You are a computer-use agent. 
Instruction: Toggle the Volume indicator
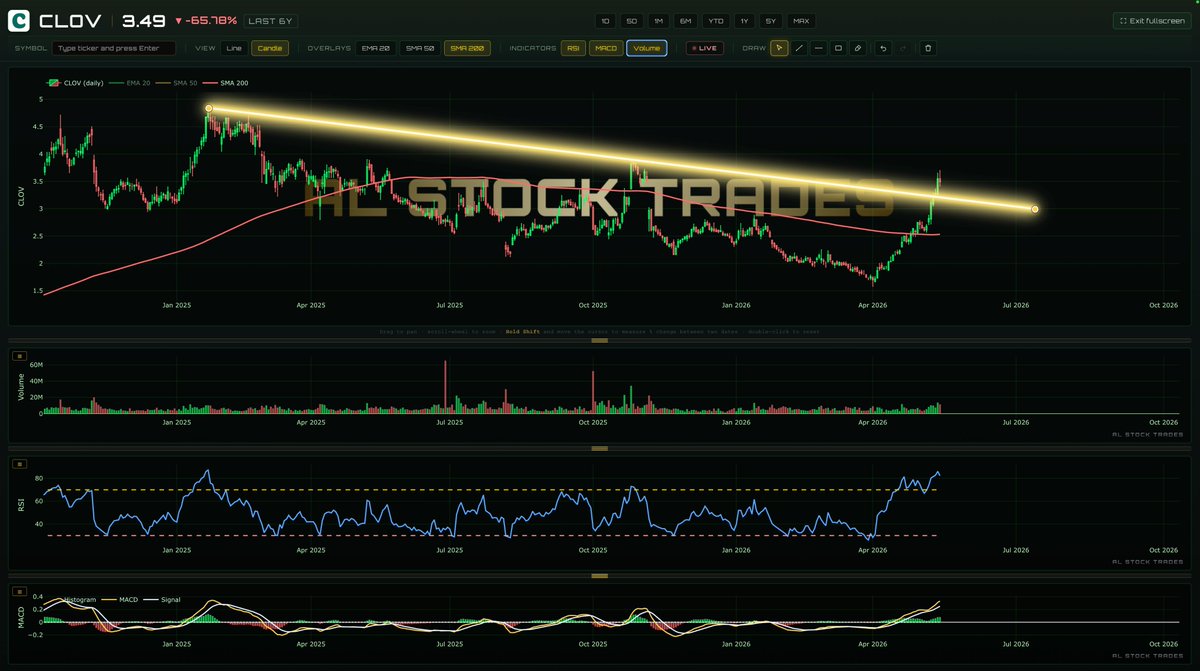(x=646, y=47)
